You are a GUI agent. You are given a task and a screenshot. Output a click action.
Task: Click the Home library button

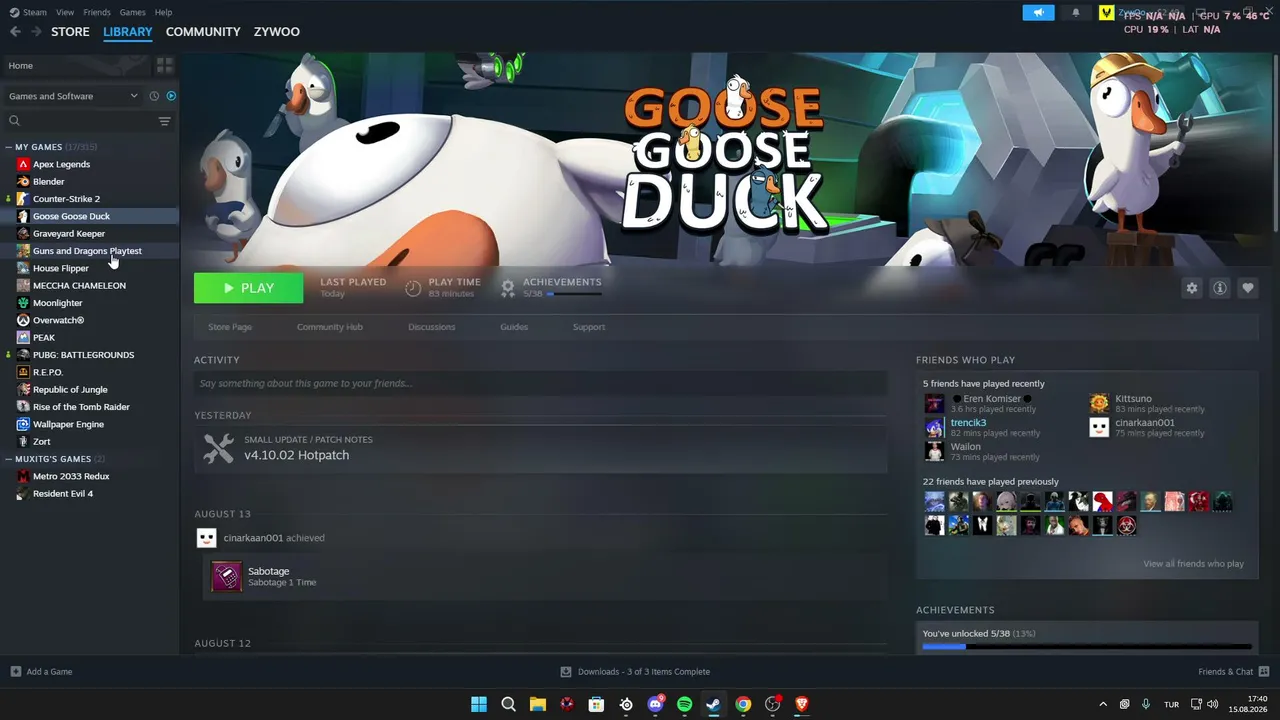(76, 65)
